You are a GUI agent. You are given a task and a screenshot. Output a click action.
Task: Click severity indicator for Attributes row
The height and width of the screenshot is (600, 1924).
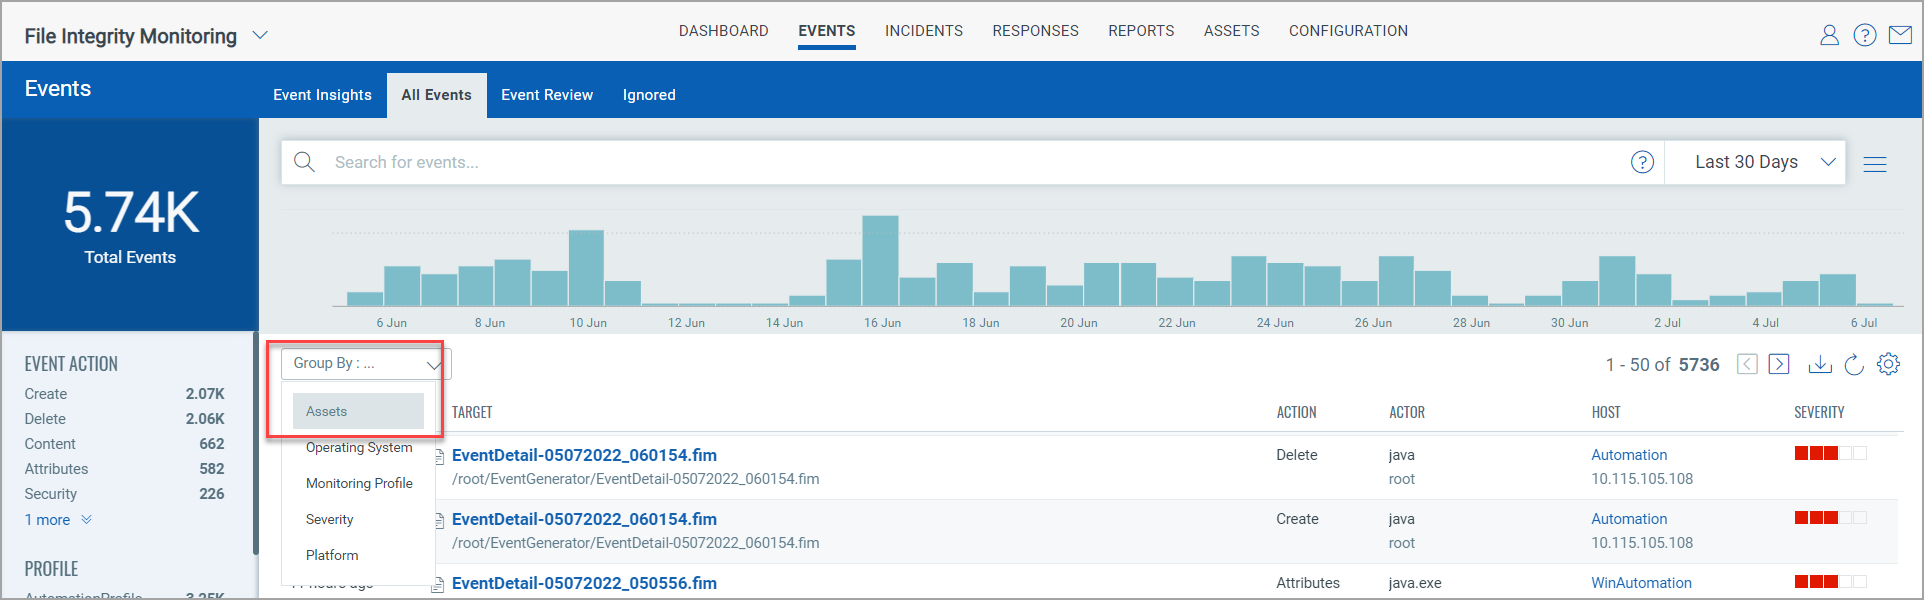click(x=1830, y=581)
